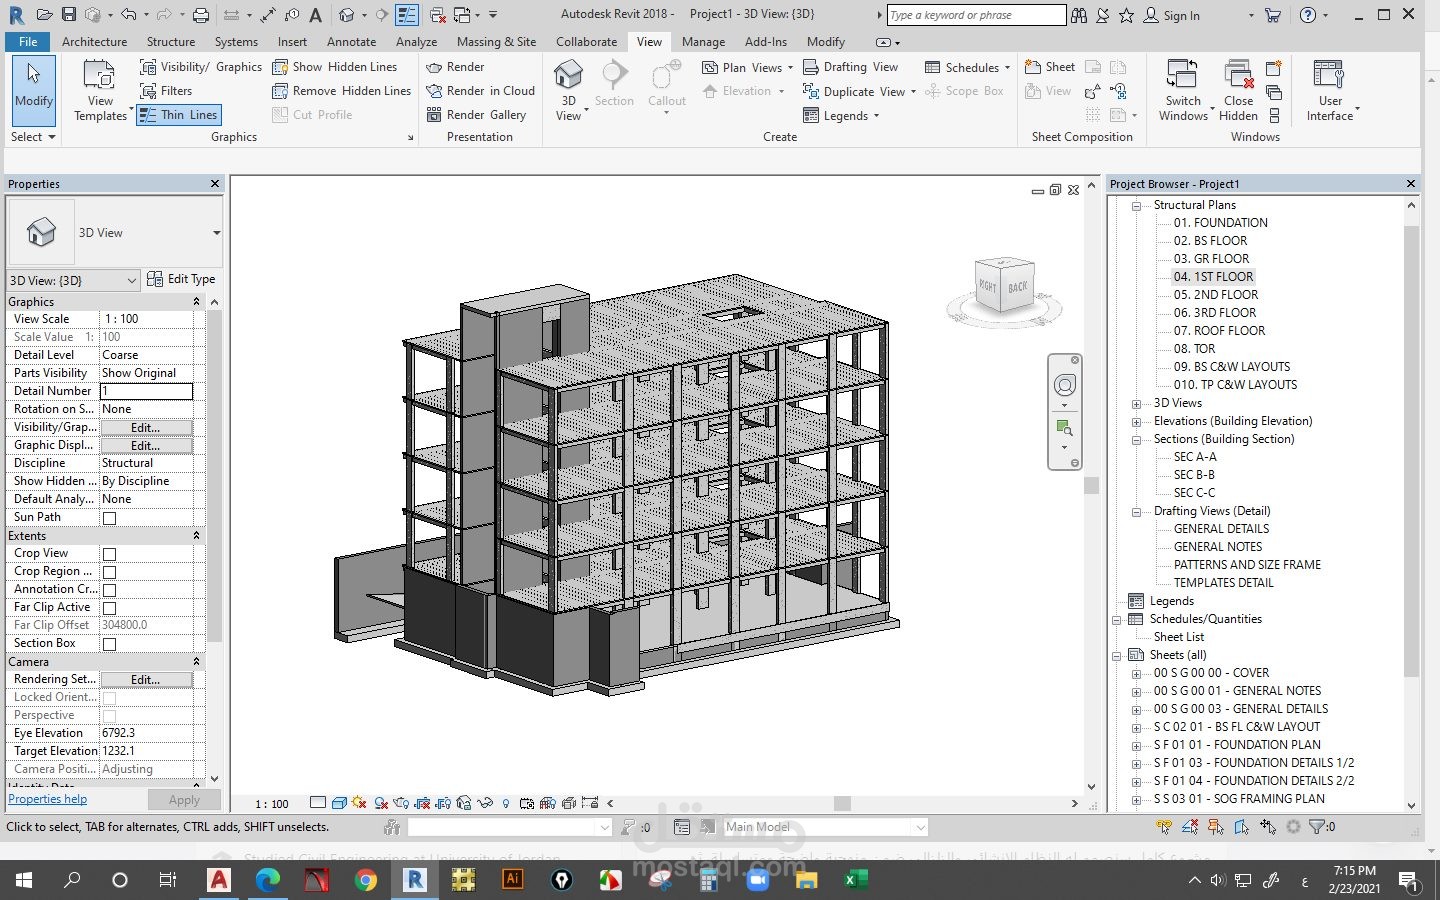This screenshot has height=900, width=1440.
Task: Open the Render Gallery
Action: [x=476, y=115]
